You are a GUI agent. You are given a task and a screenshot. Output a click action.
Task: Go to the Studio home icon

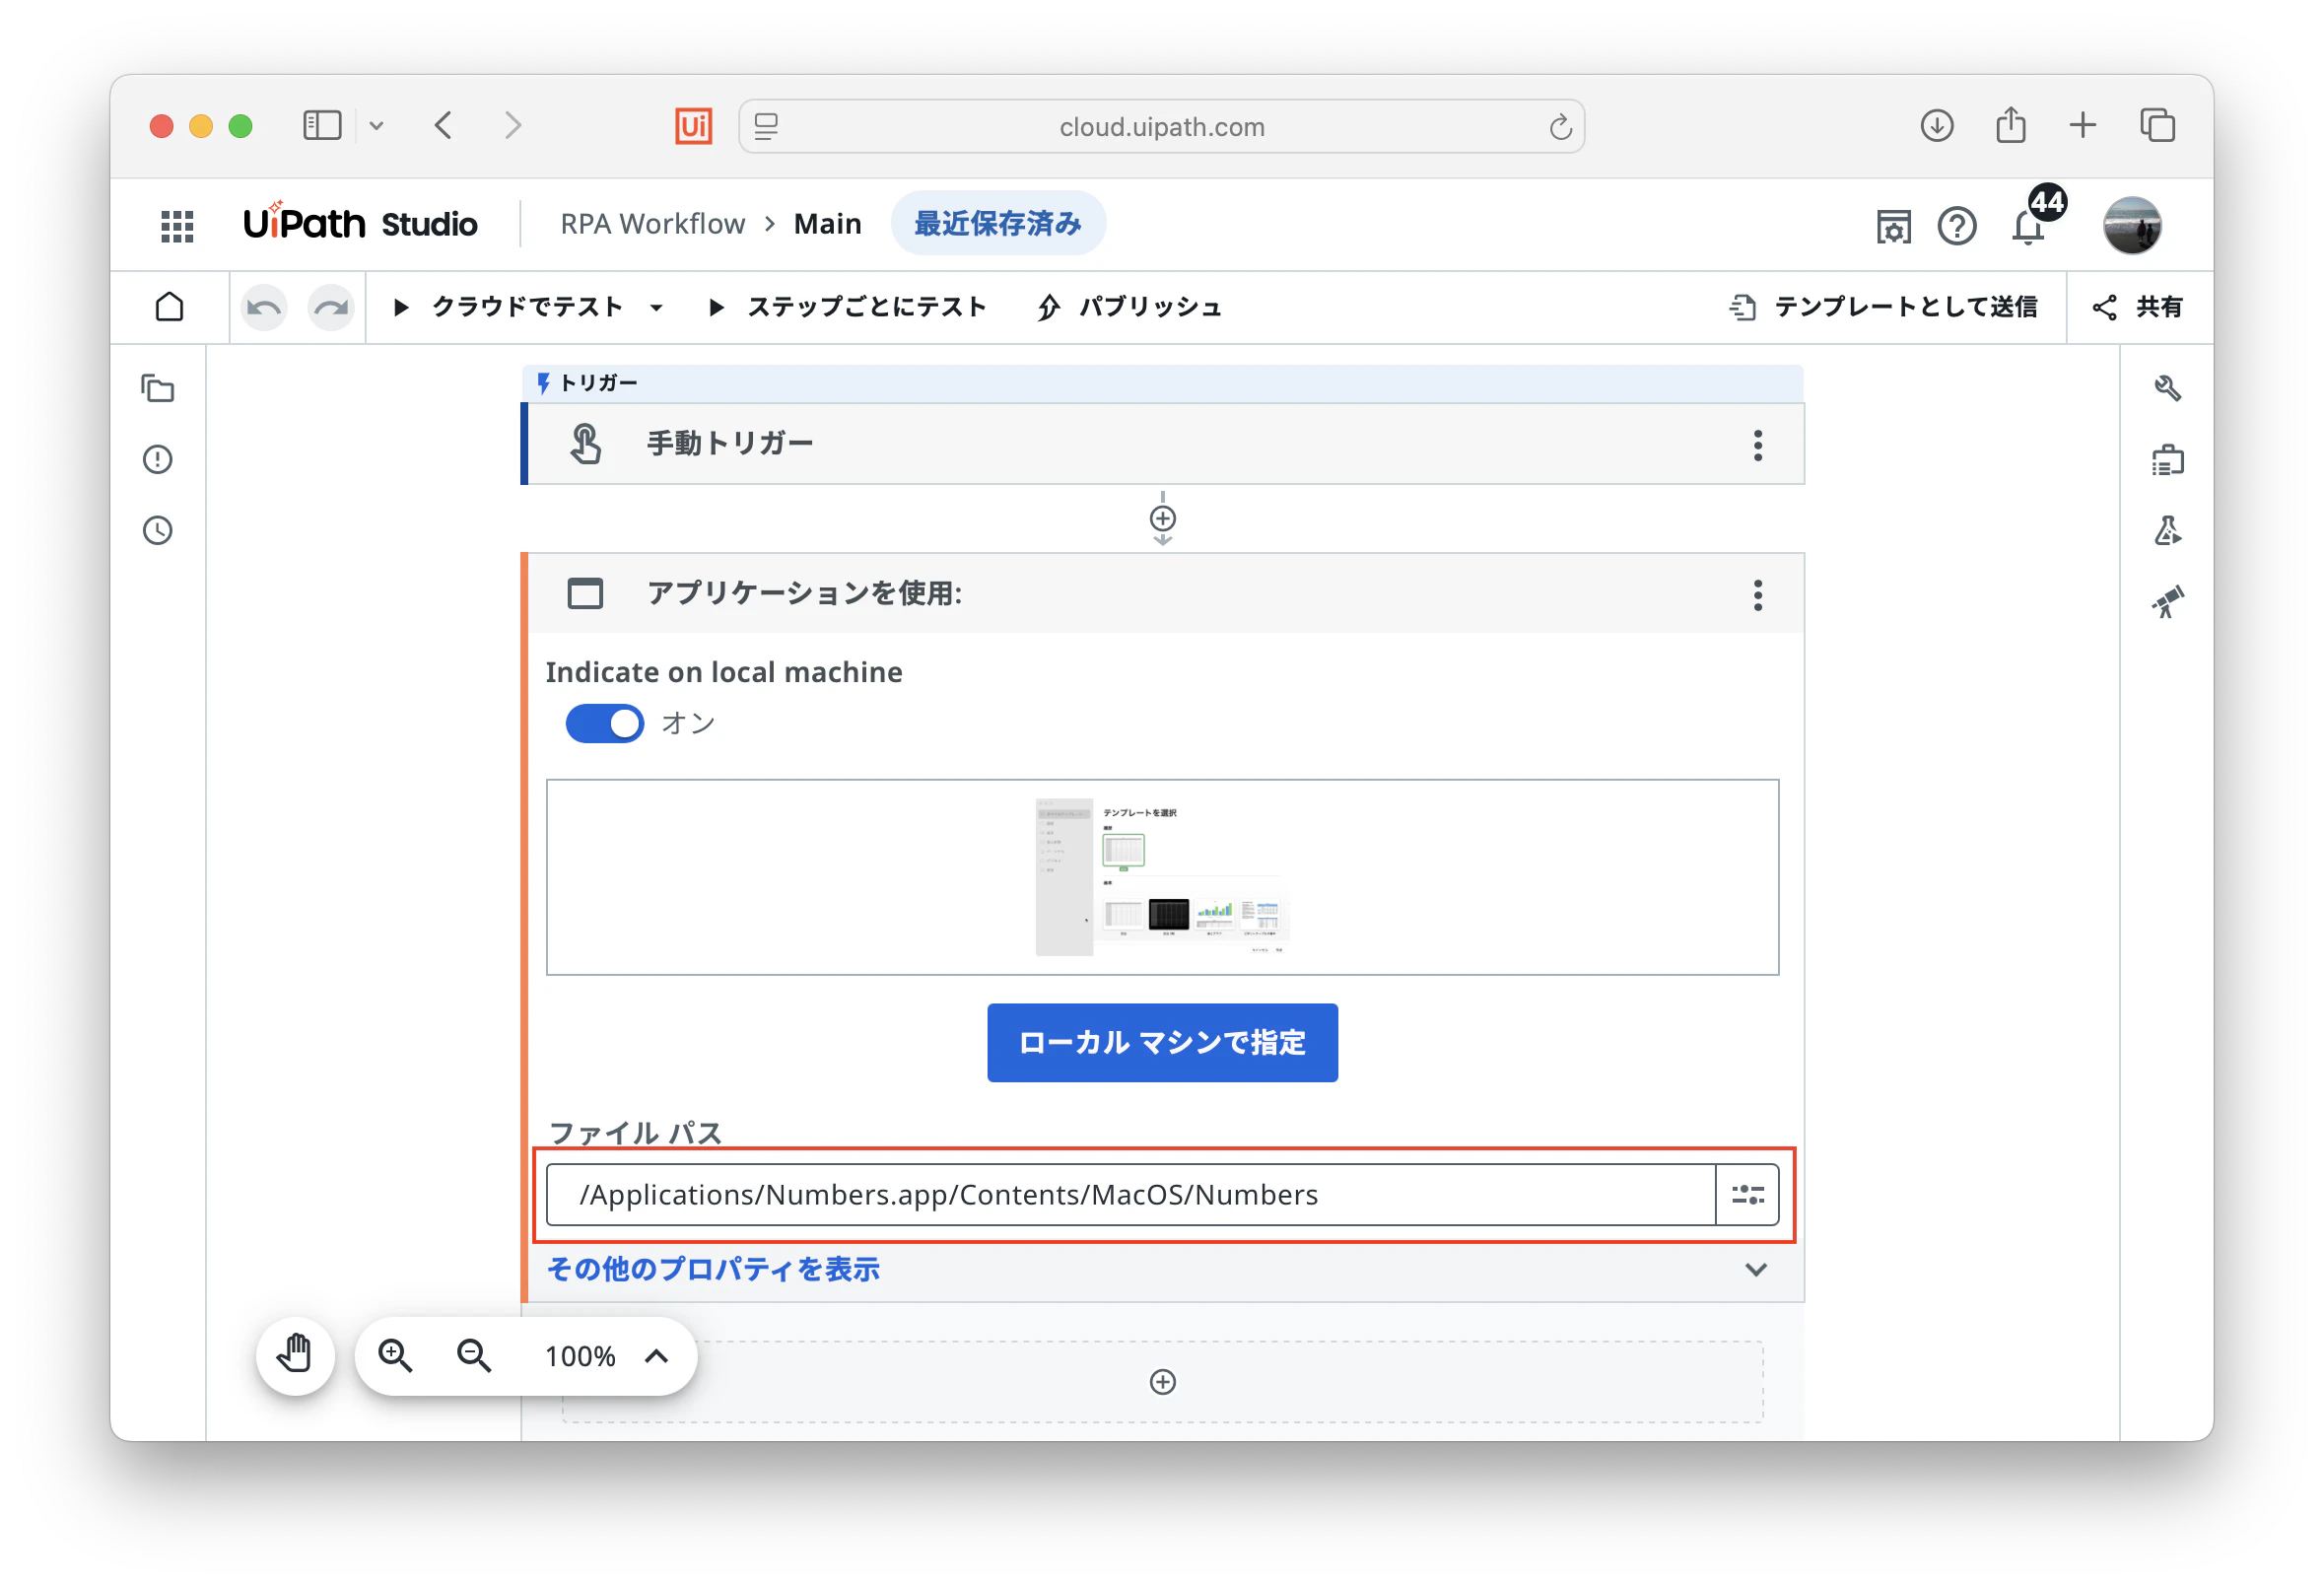coord(170,307)
